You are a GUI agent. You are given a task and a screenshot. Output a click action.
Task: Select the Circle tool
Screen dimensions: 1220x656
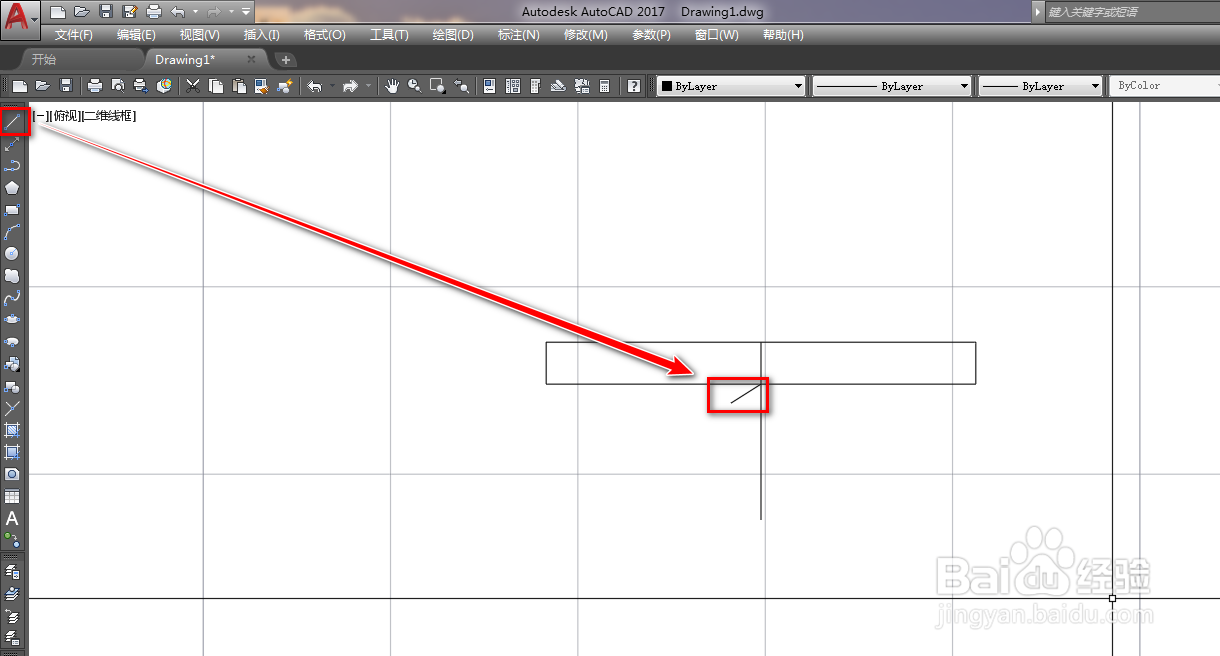pos(12,253)
